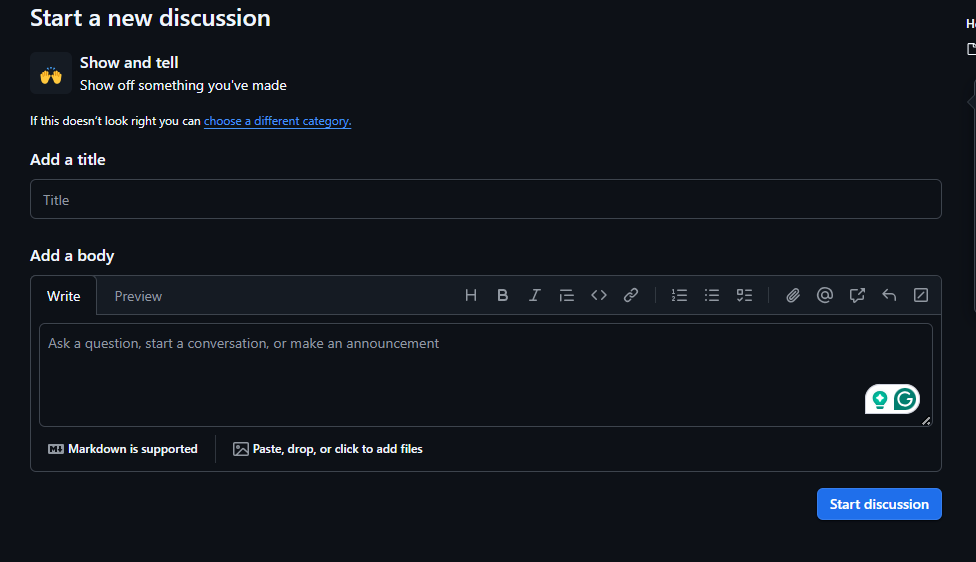Attach files using the paperclip icon

point(793,295)
